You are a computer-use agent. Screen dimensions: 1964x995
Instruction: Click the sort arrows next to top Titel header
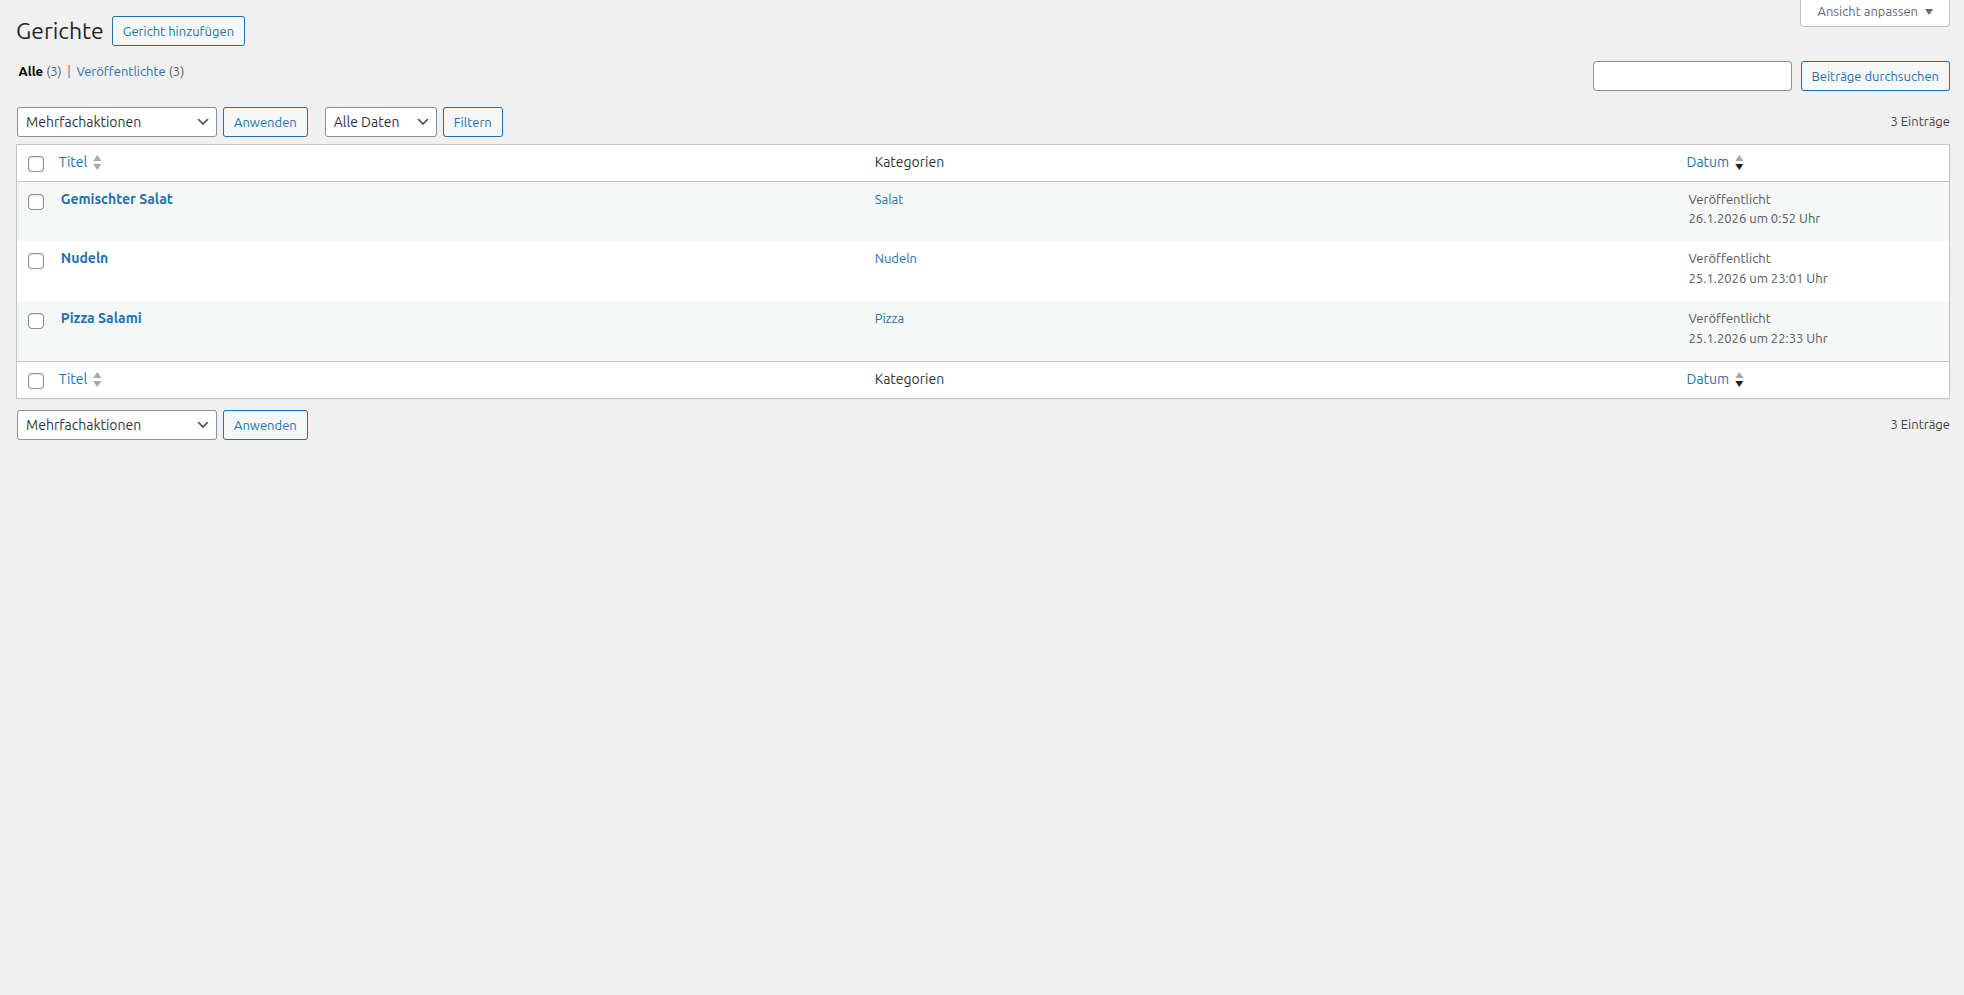click(97, 163)
